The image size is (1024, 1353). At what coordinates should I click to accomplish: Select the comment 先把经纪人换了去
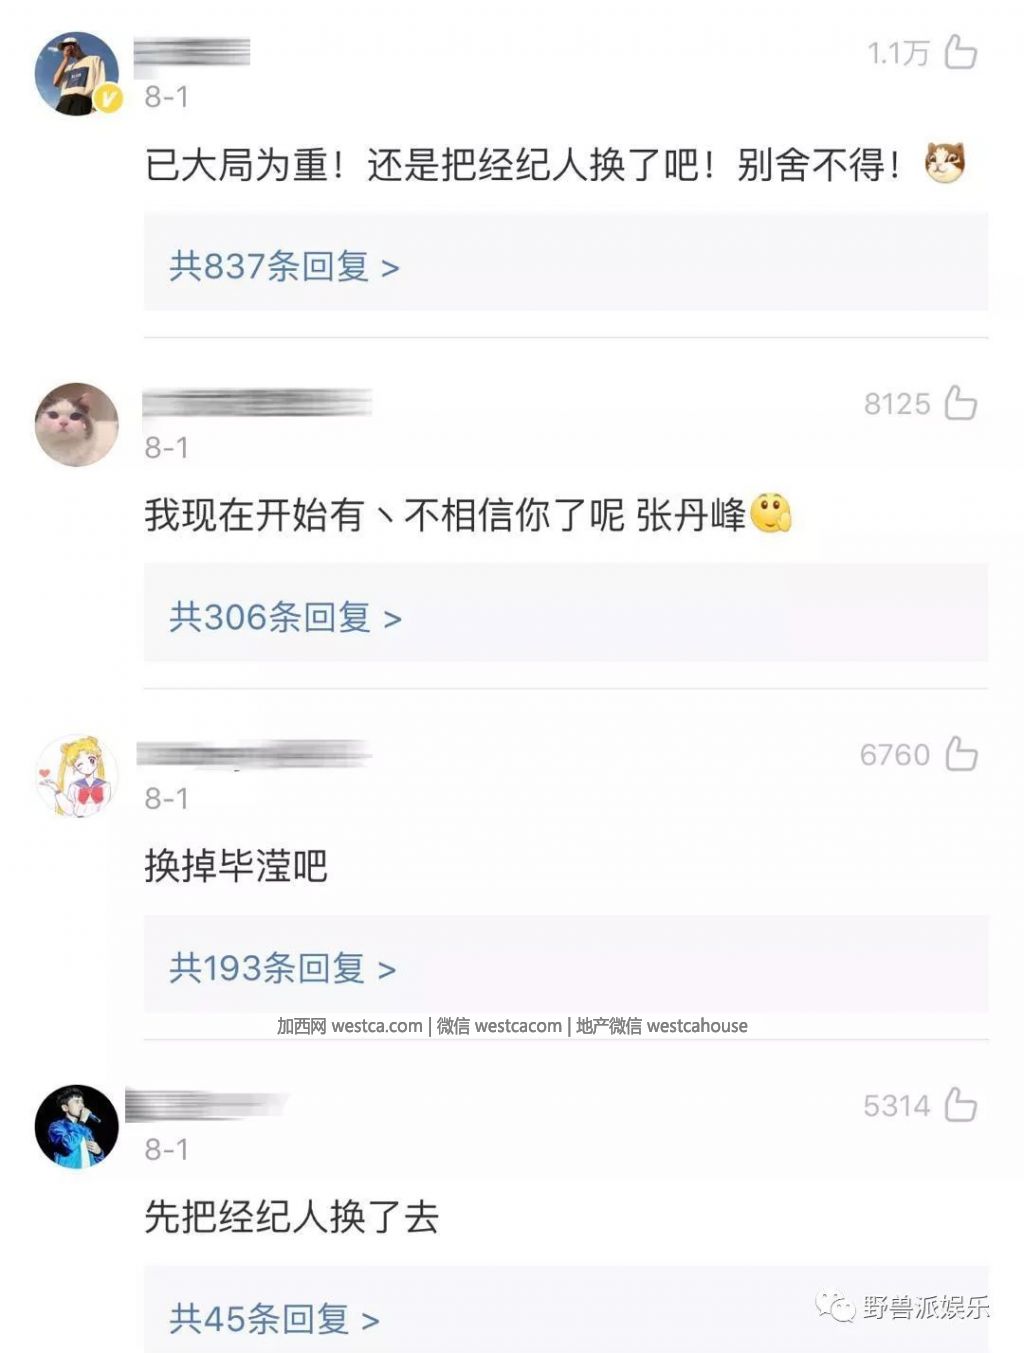pos(292,1217)
